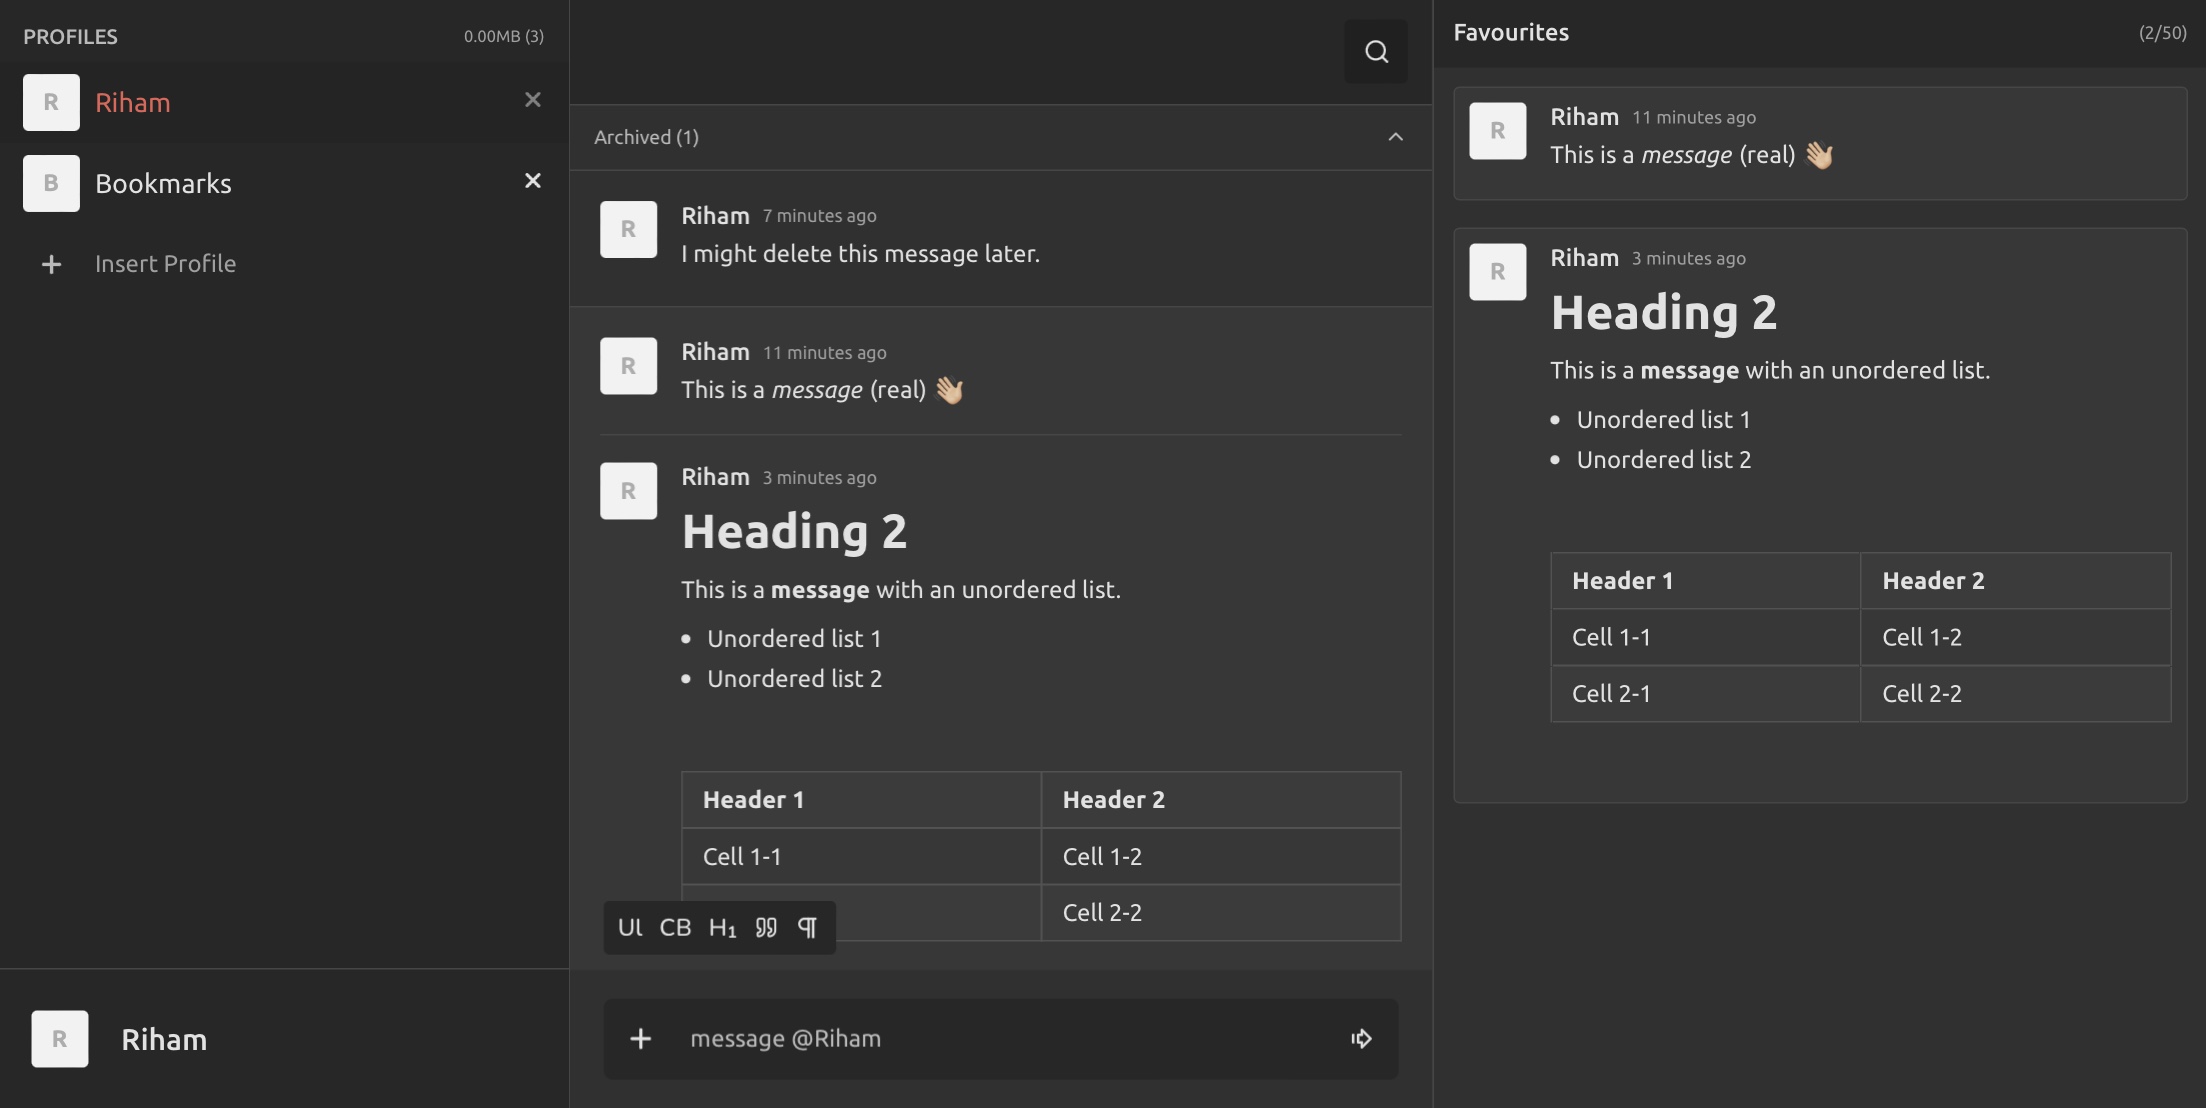Click current user Riham at bottom left
2206x1108 pixels.
(164, 1039)
